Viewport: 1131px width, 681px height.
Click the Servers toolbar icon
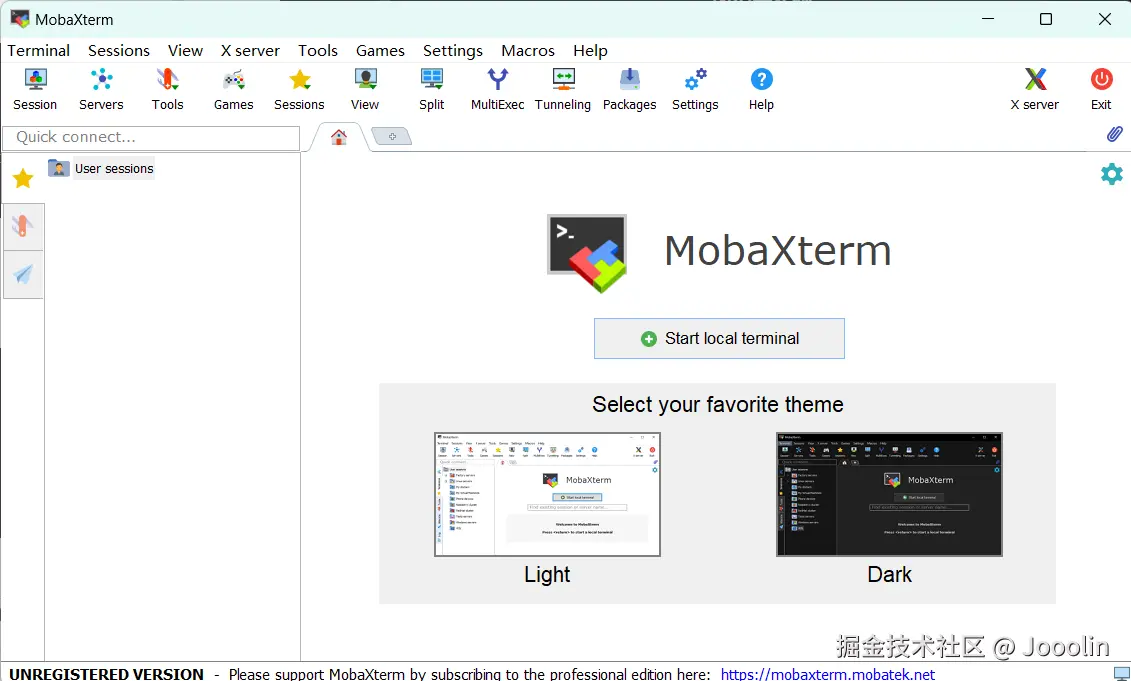[101, 79]
